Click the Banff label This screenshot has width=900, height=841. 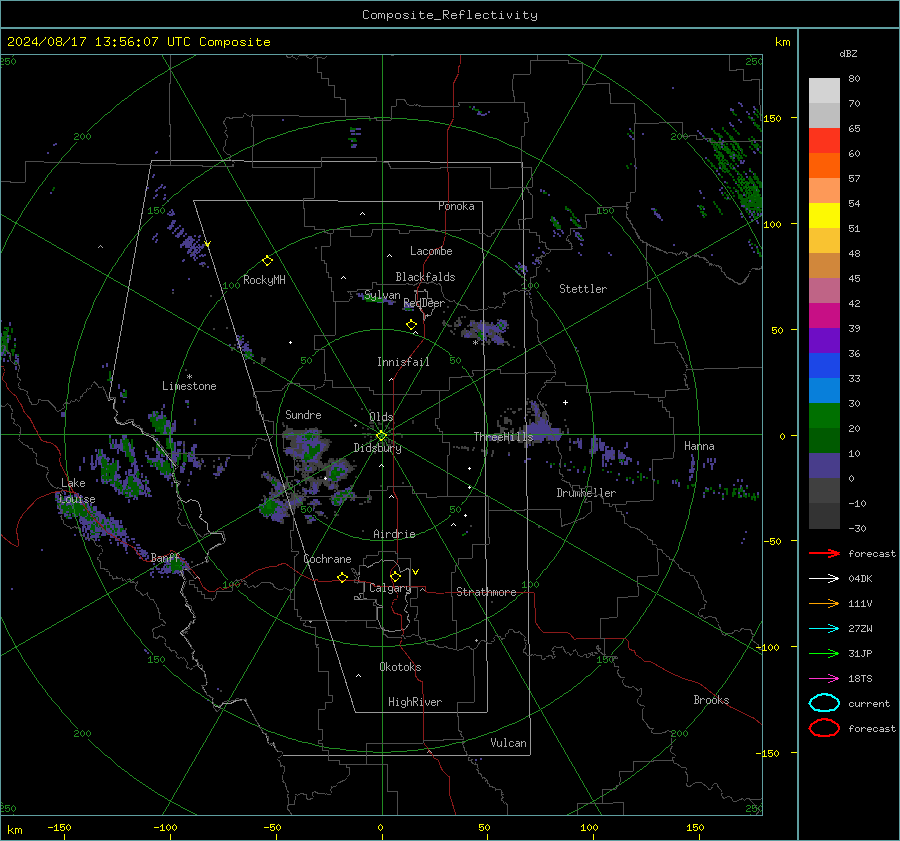165,558
